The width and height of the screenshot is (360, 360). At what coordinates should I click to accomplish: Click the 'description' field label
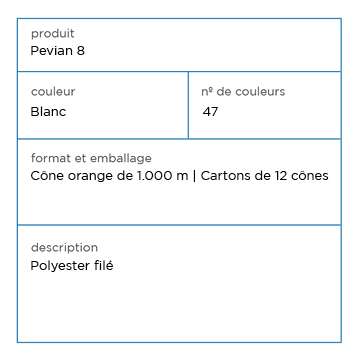coord(64,248)
